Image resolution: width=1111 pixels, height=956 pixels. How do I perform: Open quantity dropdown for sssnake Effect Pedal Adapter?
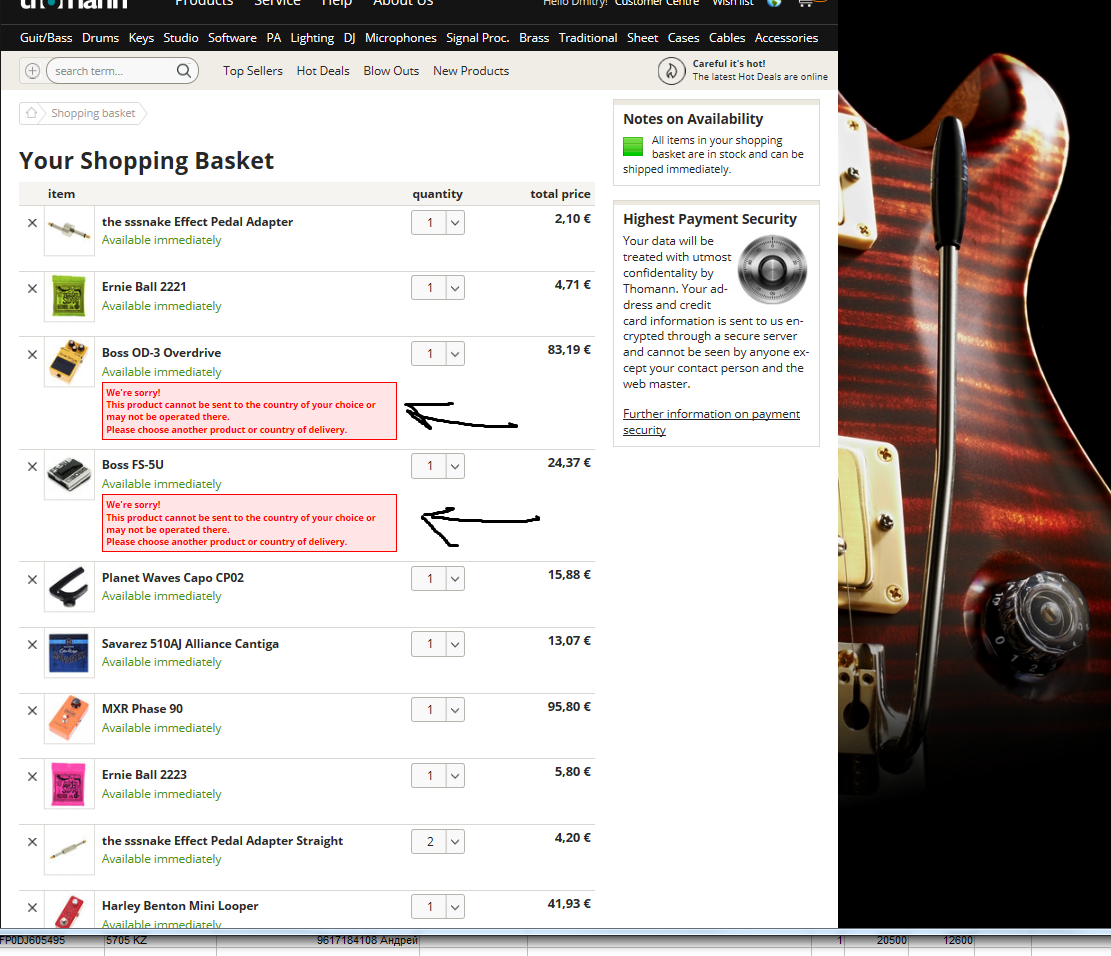[x=455, y=223]
